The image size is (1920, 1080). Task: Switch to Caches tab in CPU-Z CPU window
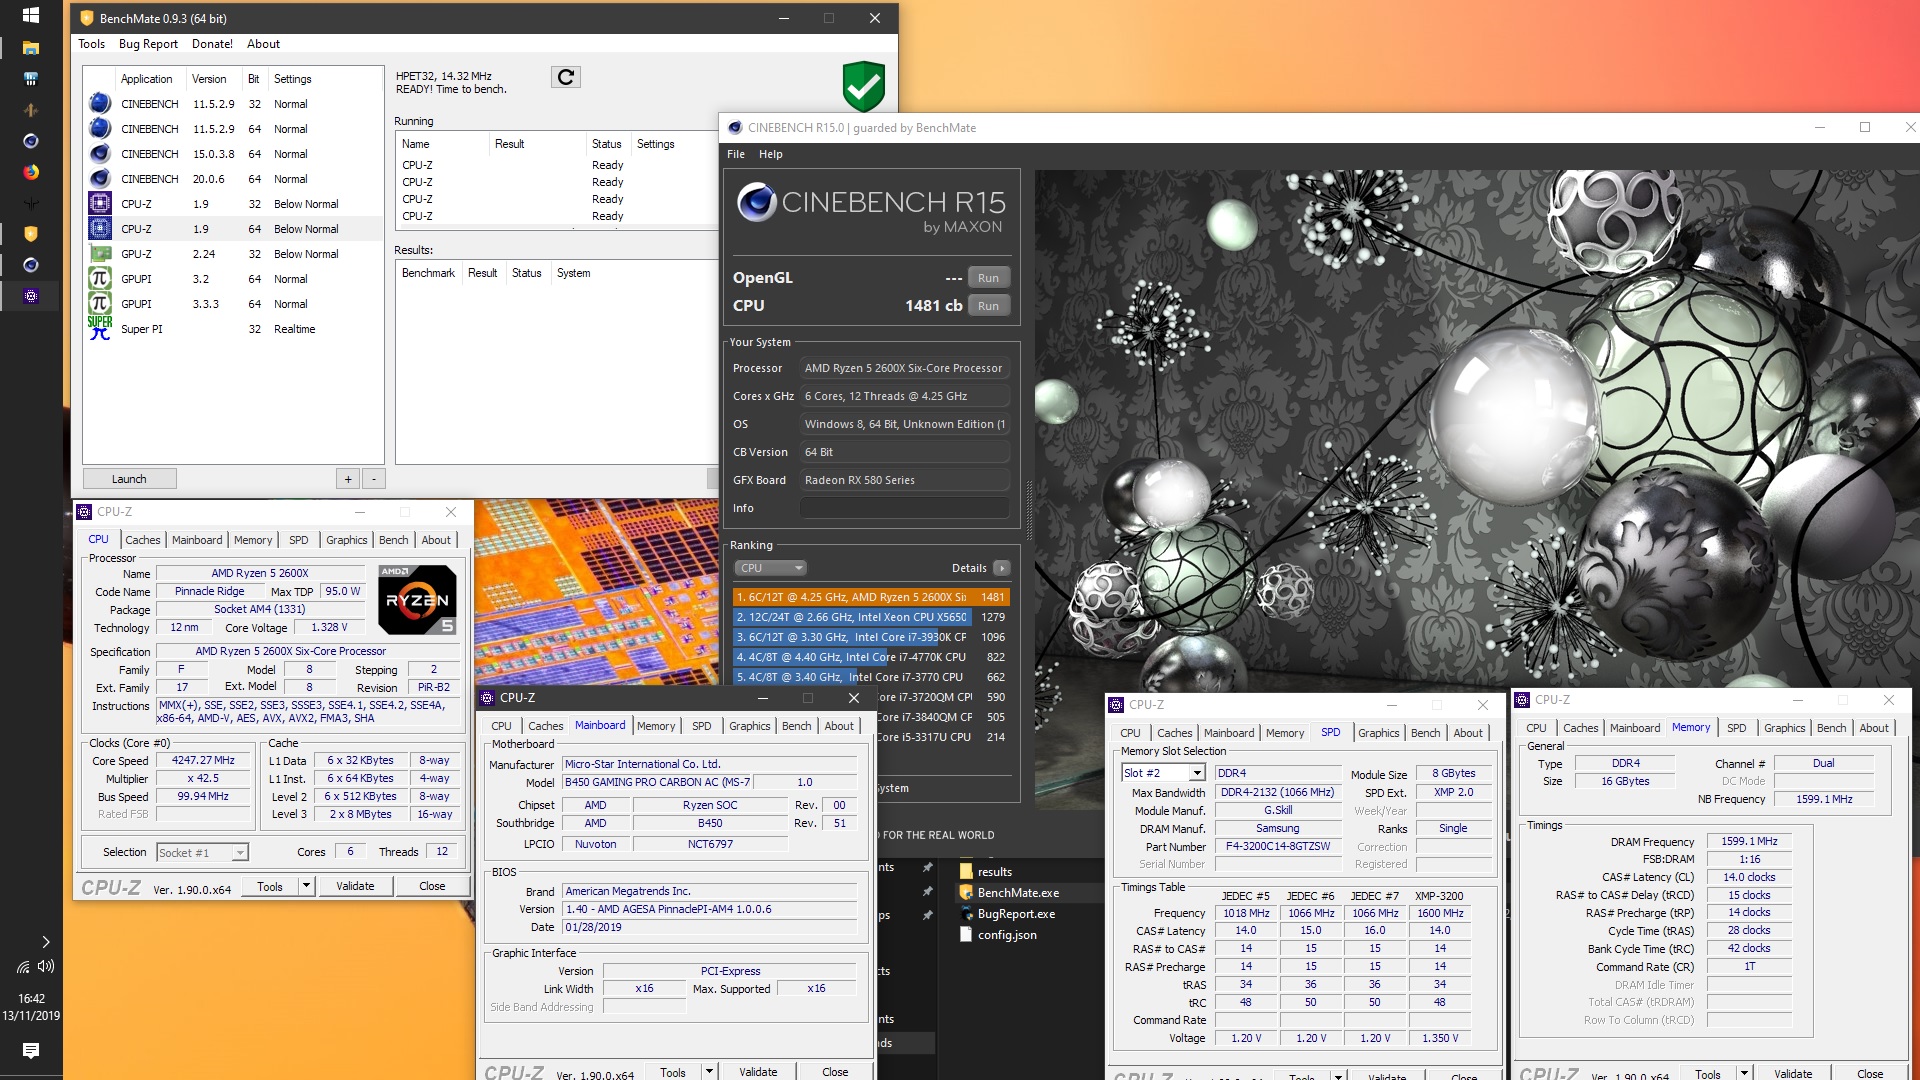click(142, 540)
